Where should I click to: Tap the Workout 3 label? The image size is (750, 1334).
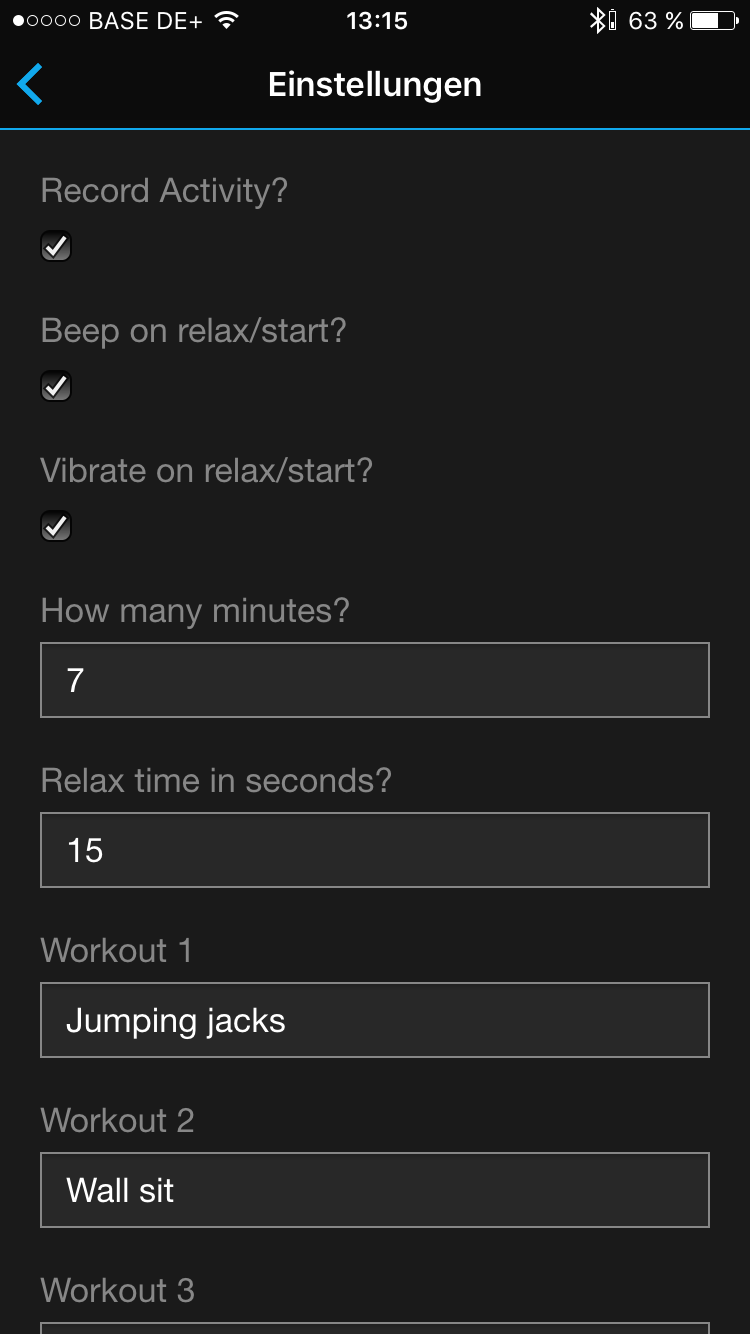pos(118,1291)
